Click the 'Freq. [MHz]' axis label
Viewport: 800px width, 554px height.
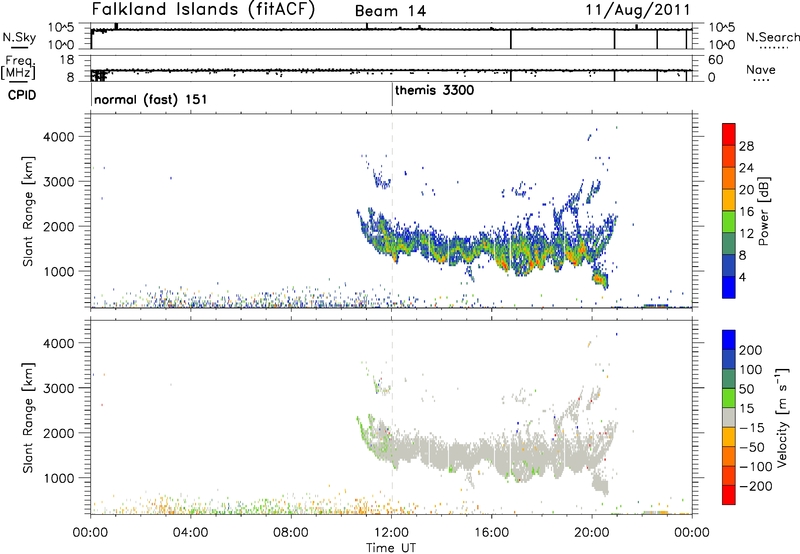tap(18, 67)
